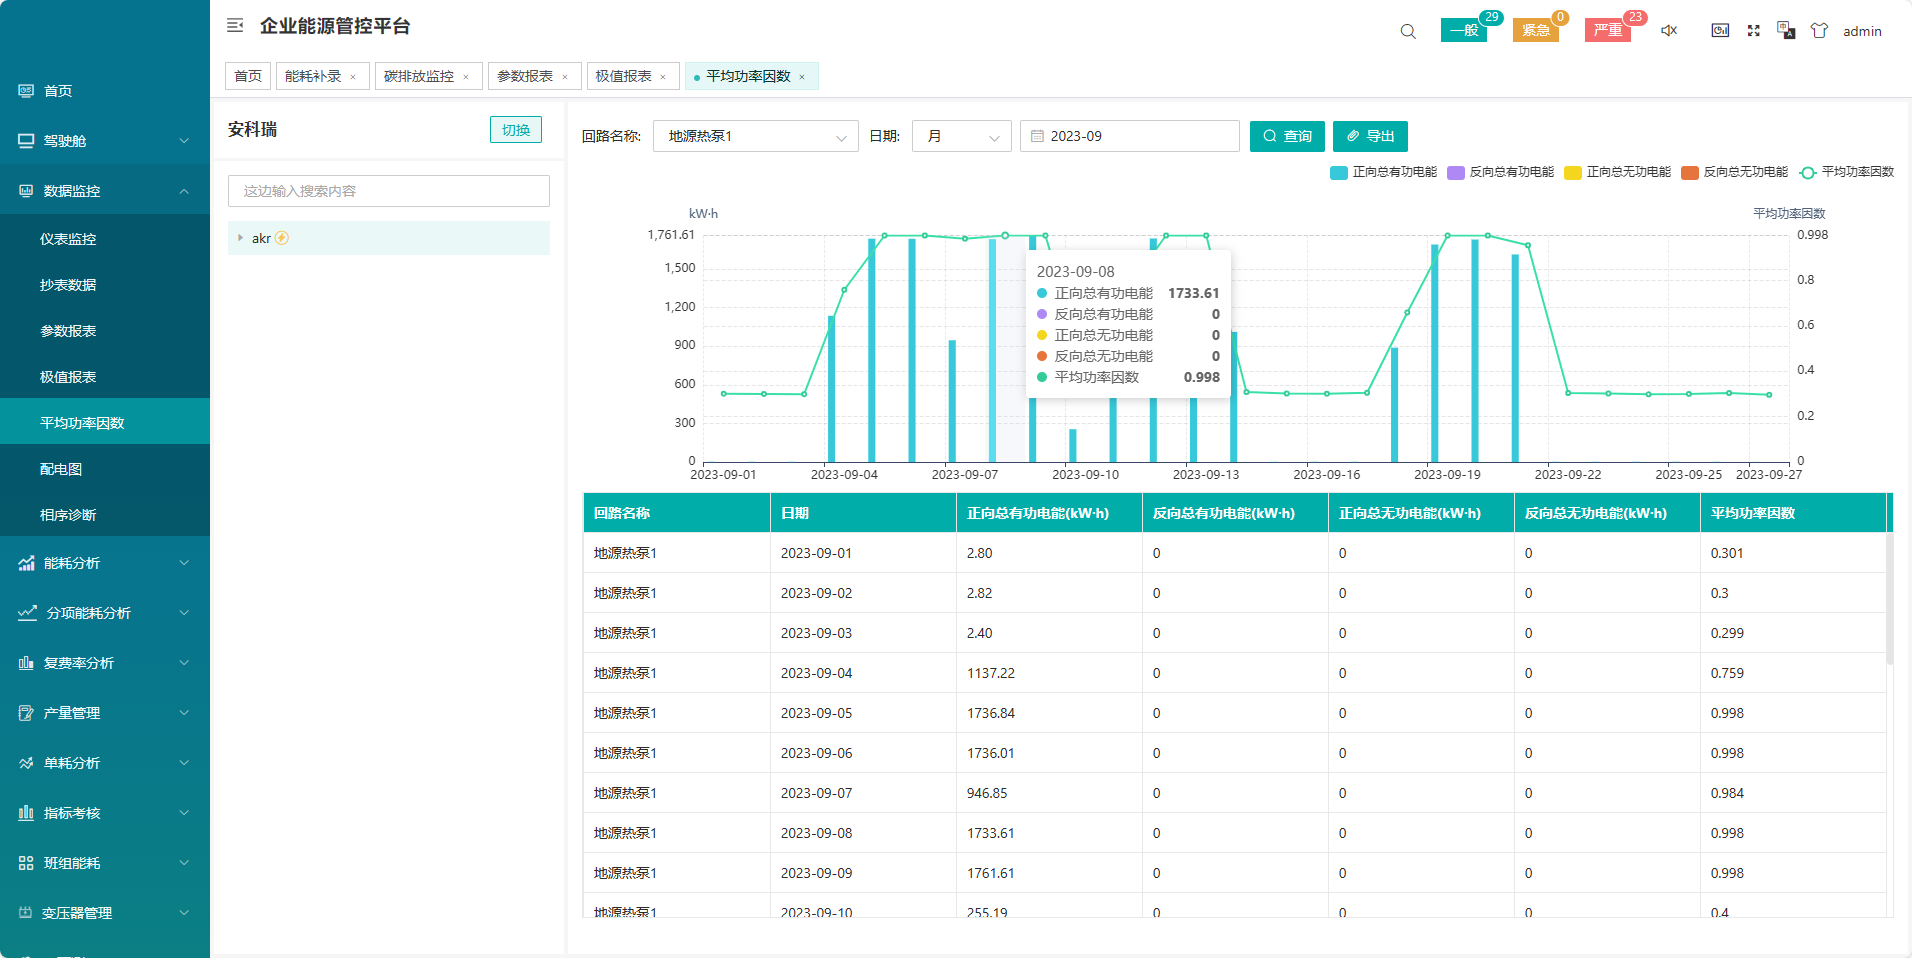The width and height of the screenshot is (1912, 958).
Task: Click the 正向总无功电能 yellow legend swatch
Action: click(x=1573, y=173)
